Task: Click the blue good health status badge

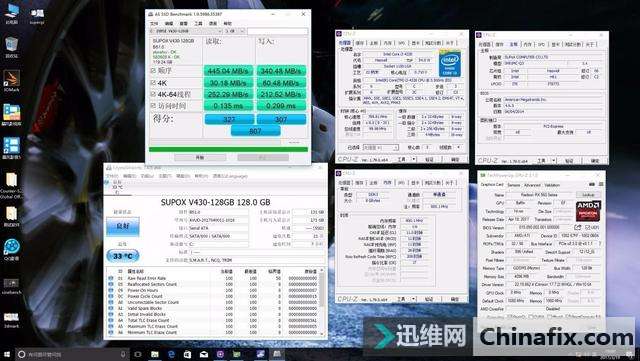Action: pos(122,226)
